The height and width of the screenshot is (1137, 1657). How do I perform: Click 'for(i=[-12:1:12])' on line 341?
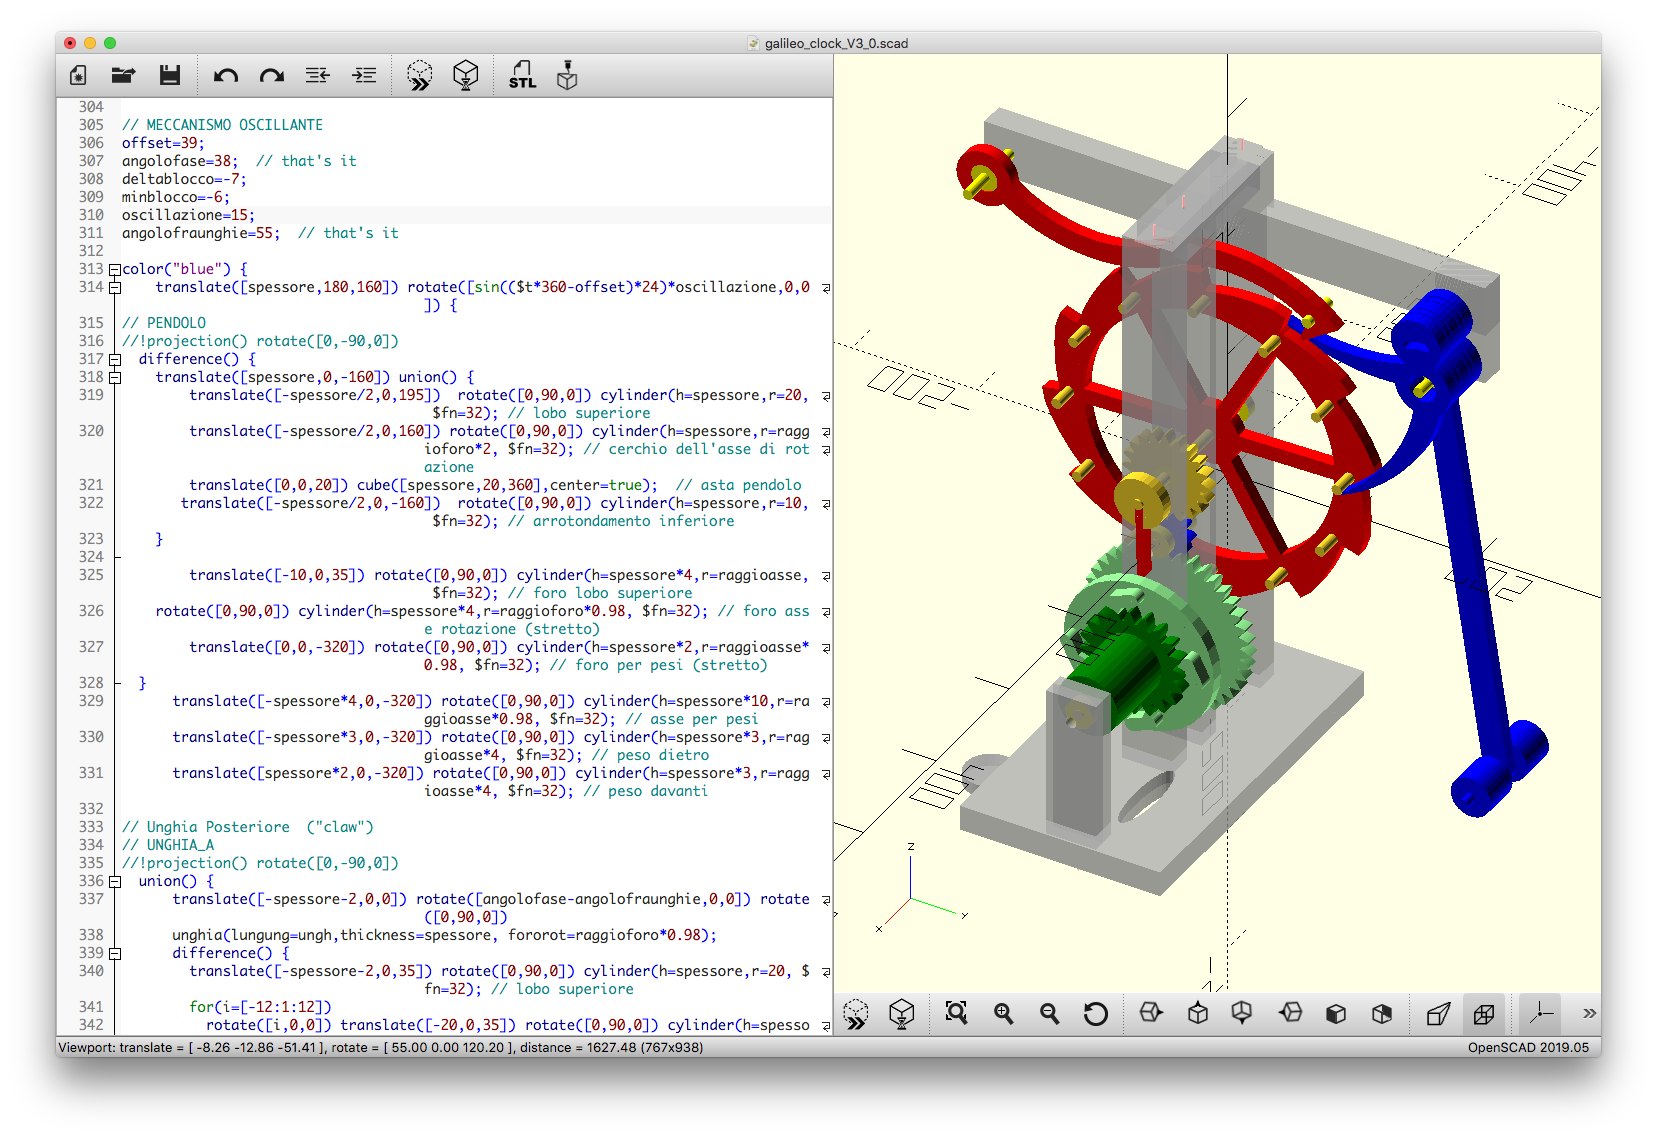[x=260, y=1007]
